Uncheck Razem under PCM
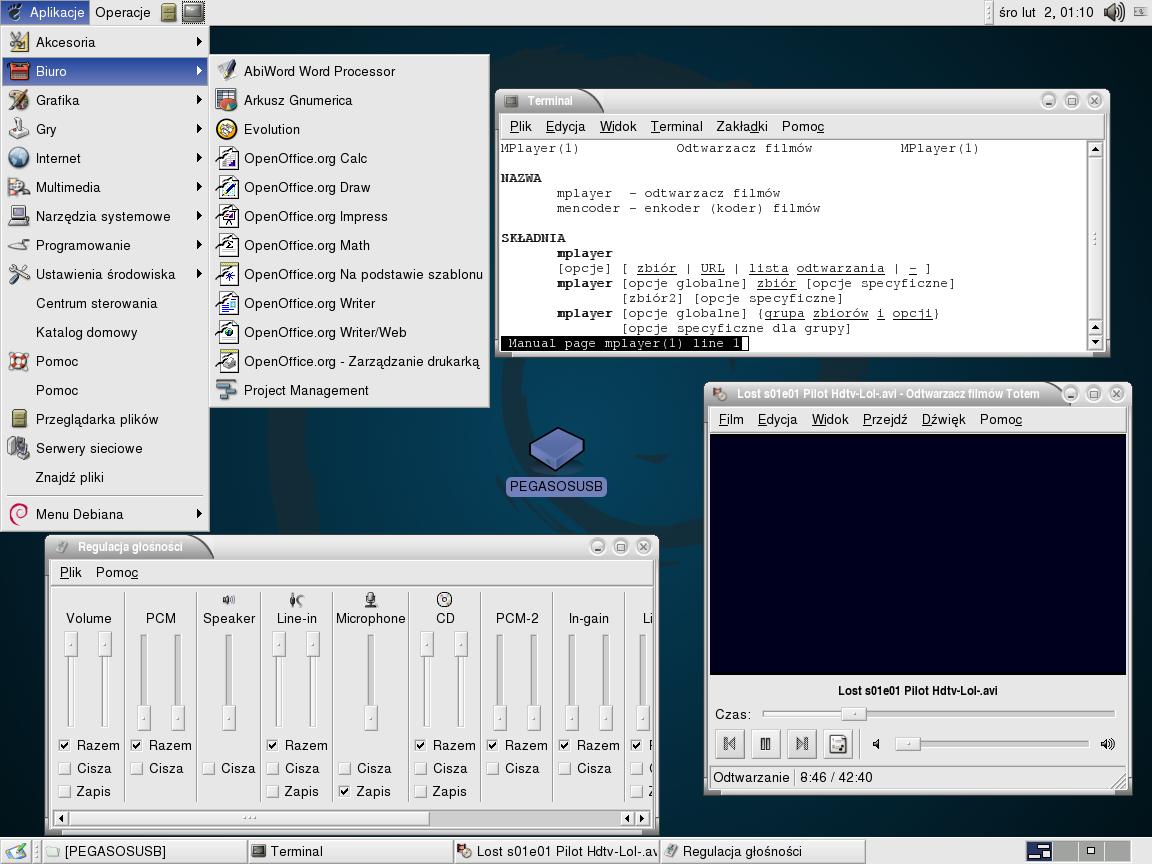Viewport: 1152px width, 864px height. click(x=137, y=745)
